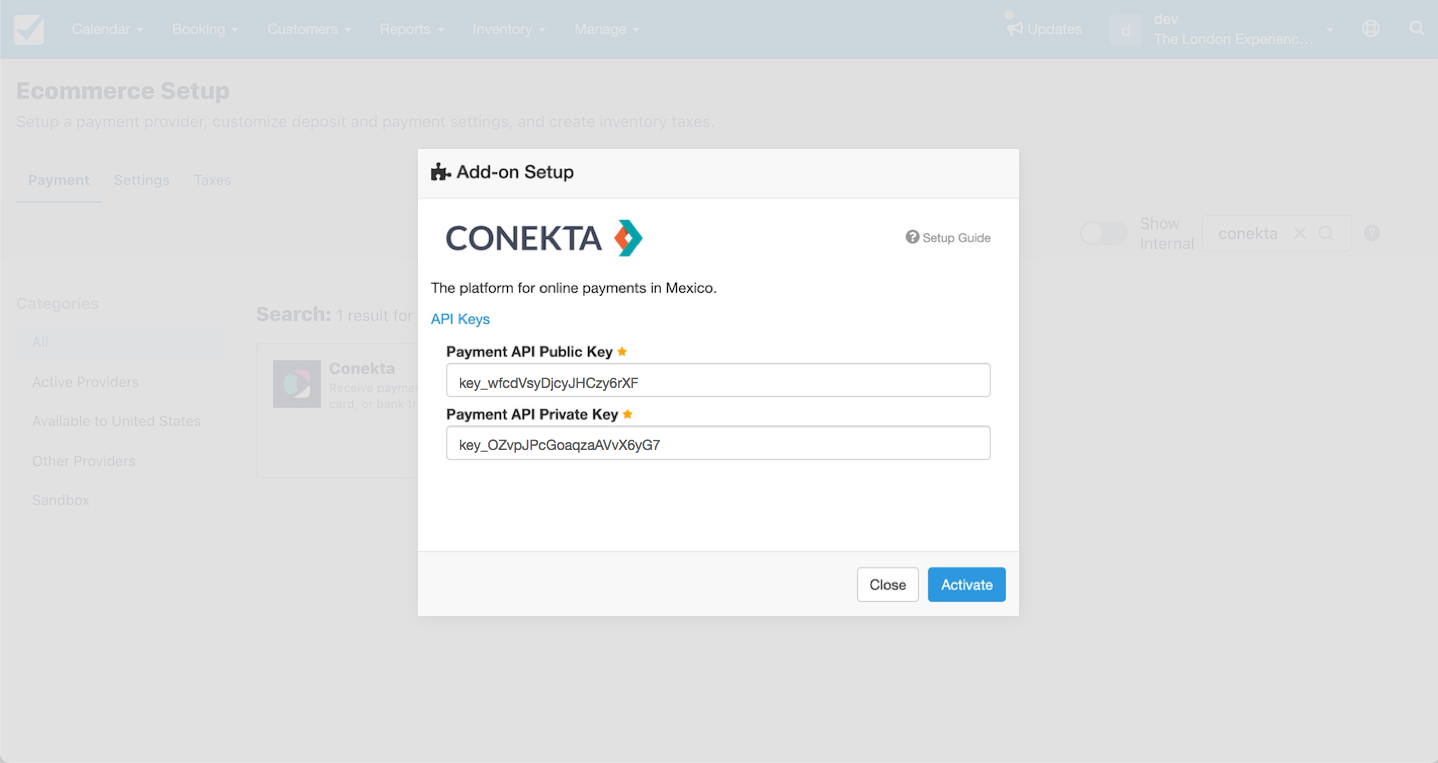Image resolution: width=1438 pixels, height=763 pixels.
Task: Click The London Experience account name
Action: click(1233, 39)
